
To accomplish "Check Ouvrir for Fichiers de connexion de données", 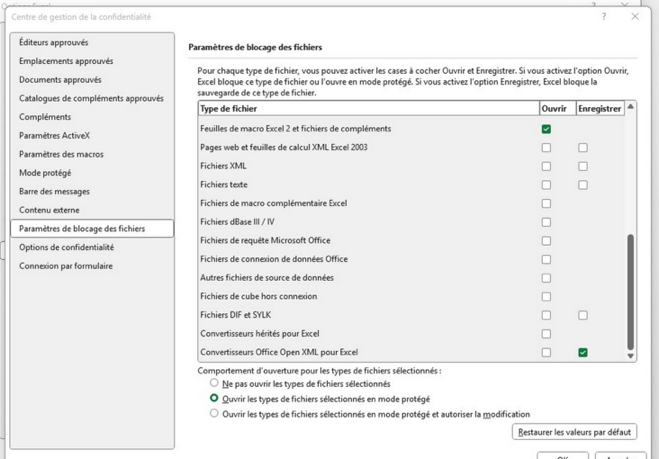I will point(546,259).
